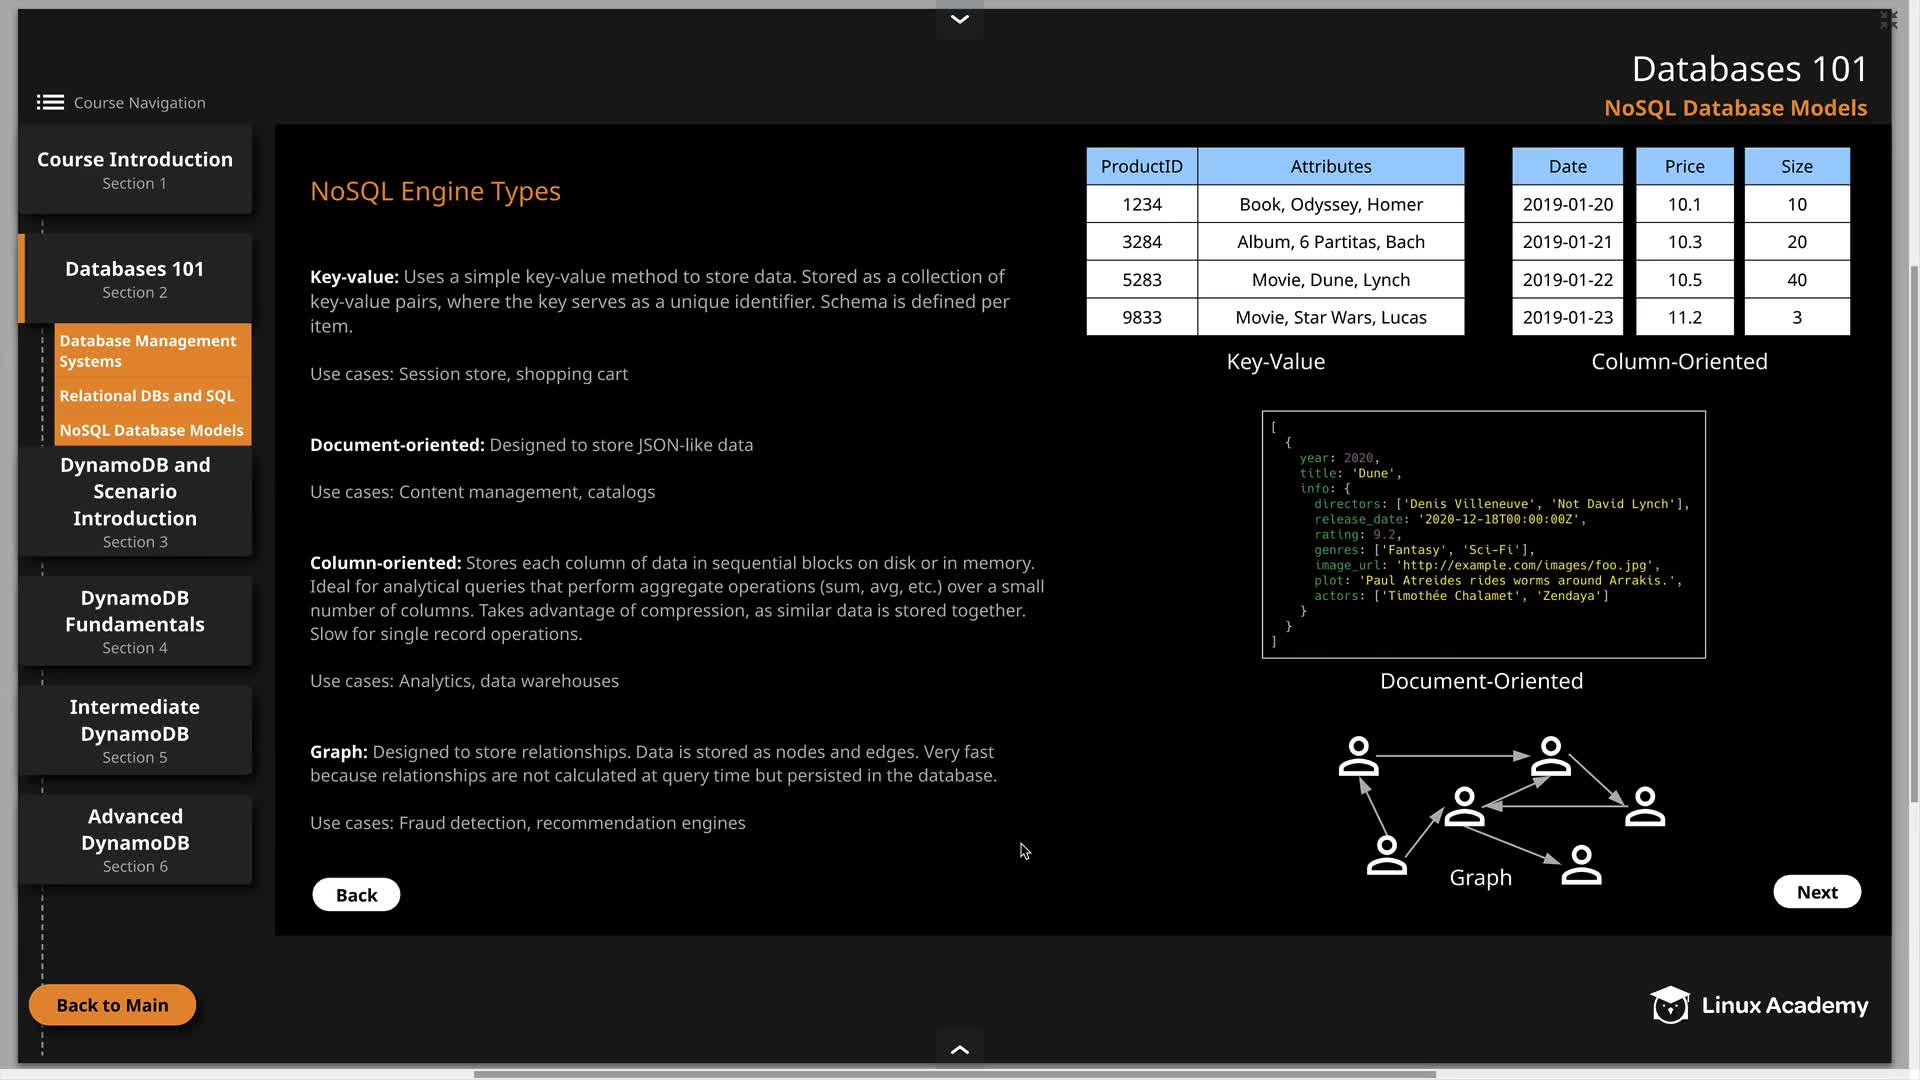Expand the top chevron-down panel handle

coord(959,20)
